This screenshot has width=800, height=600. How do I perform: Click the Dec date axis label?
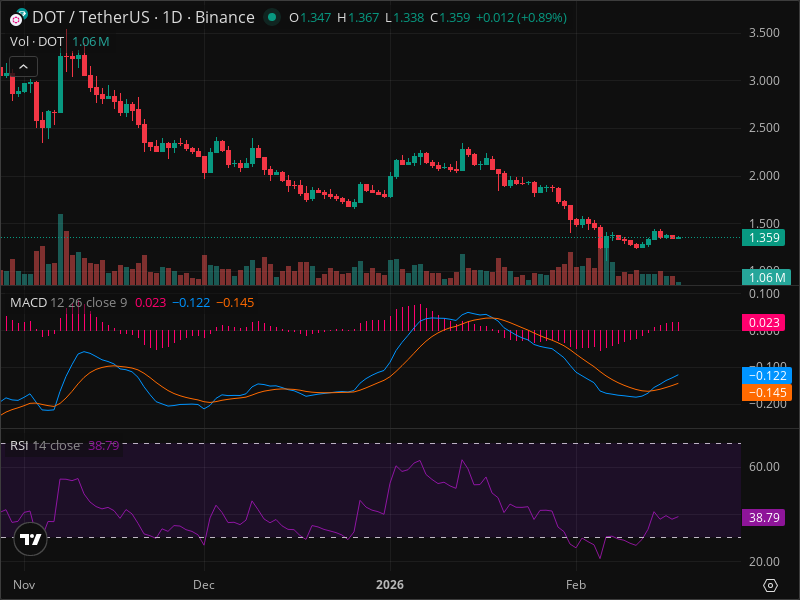[204, 585]
